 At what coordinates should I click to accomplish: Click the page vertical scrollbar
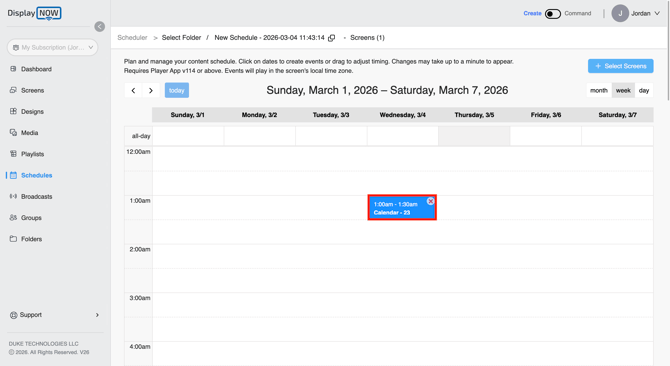coord(668,51)
